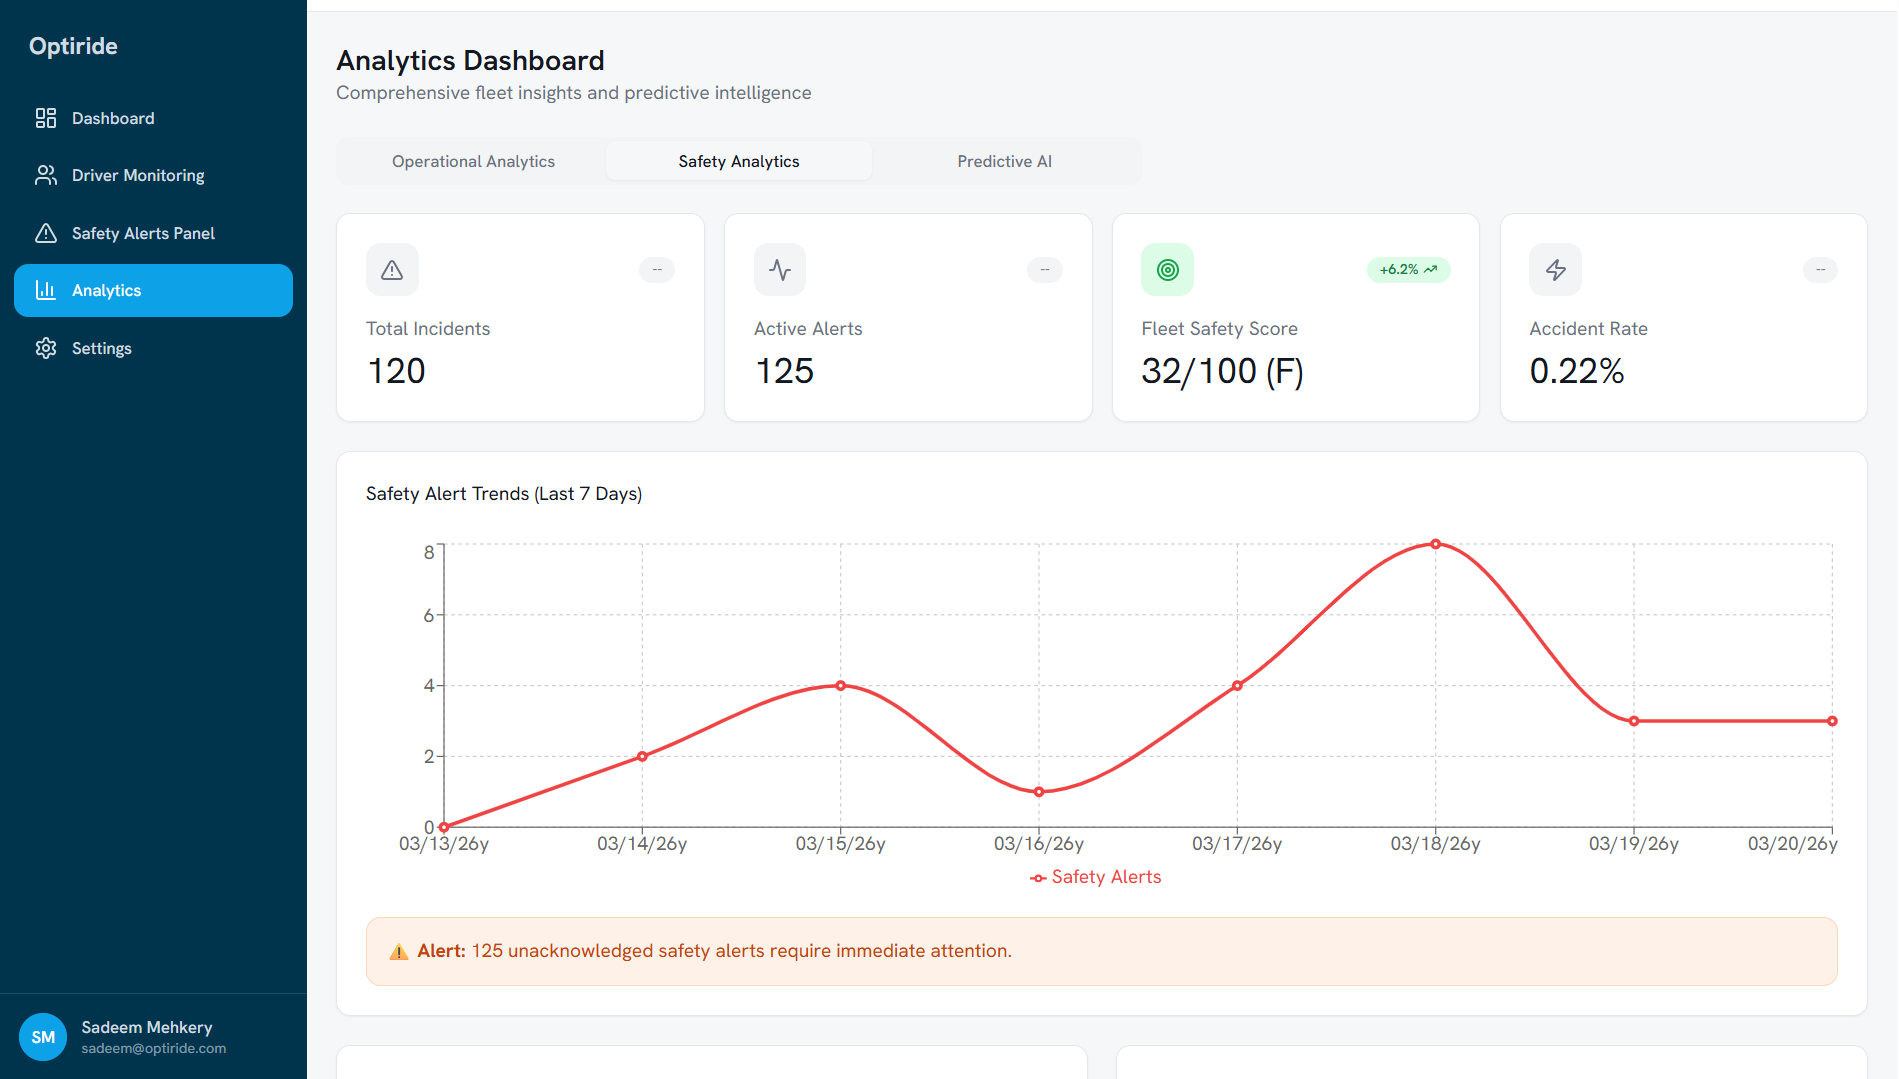Click the chart point at 03/17/26y

coord(1237,686)
